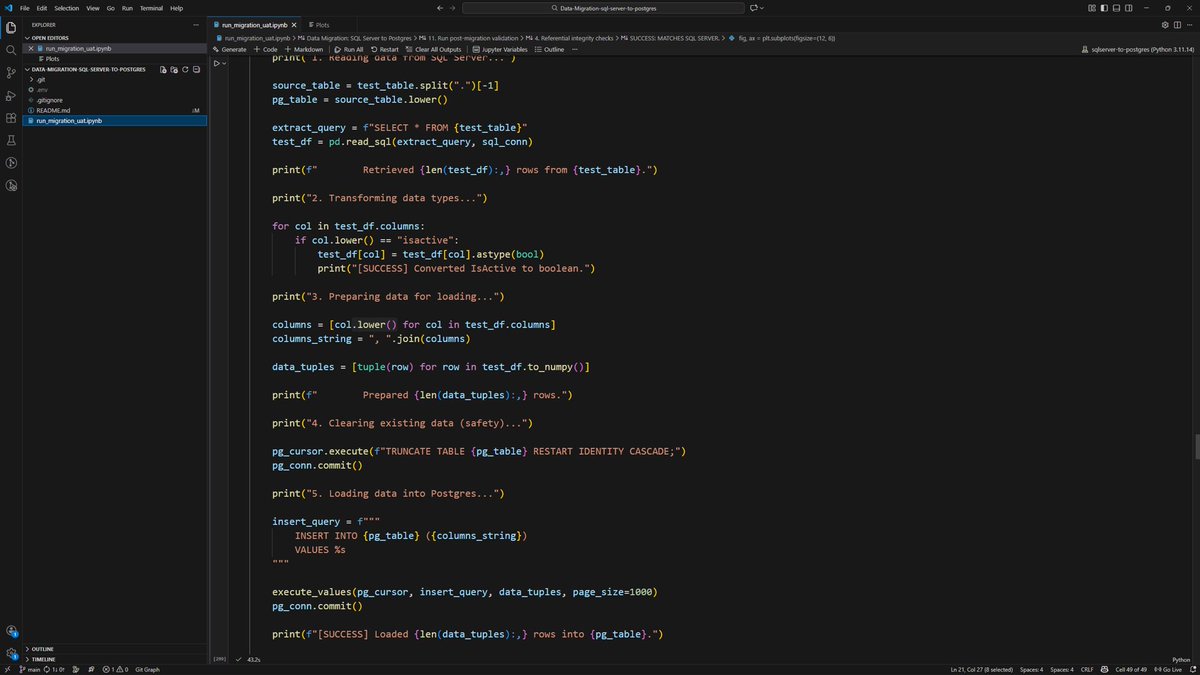1200x675 pixels.
Task: Open editor more actions ellipsis
Action: pos(1189,24)
